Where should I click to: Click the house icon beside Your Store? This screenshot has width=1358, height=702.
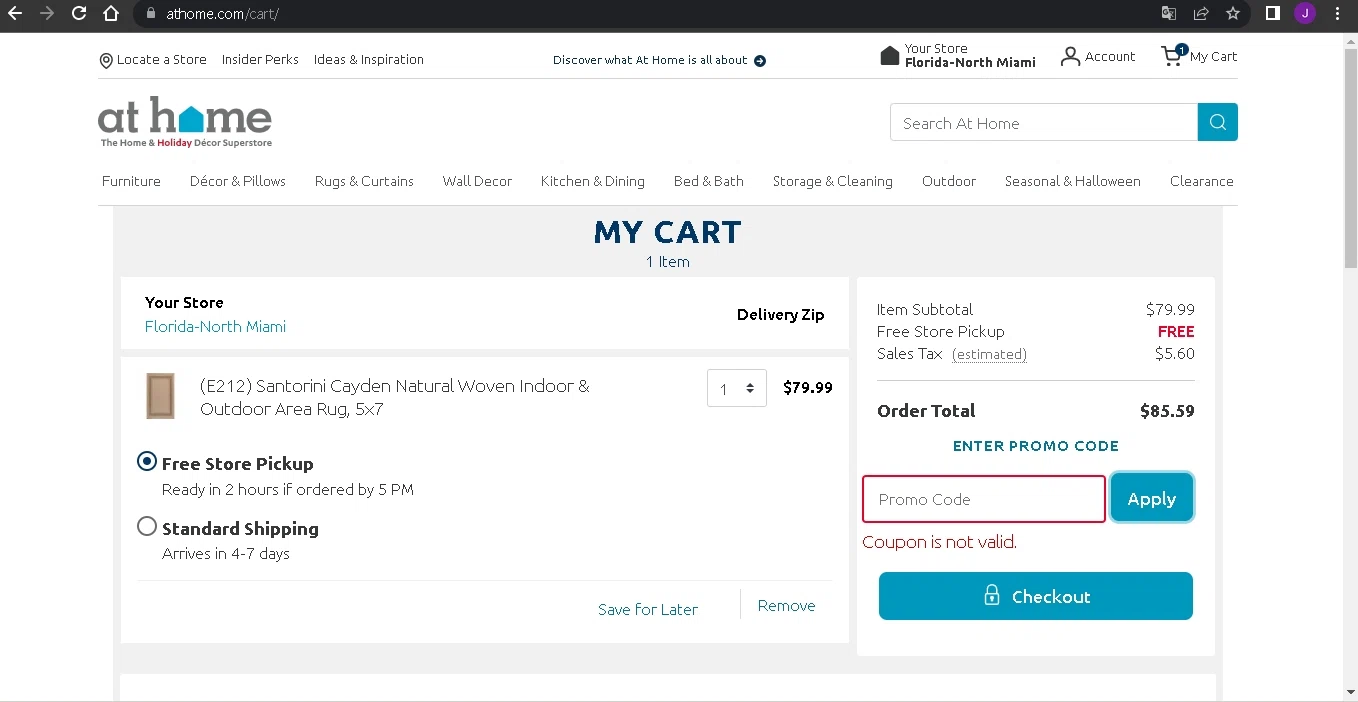tap(890, 55)
